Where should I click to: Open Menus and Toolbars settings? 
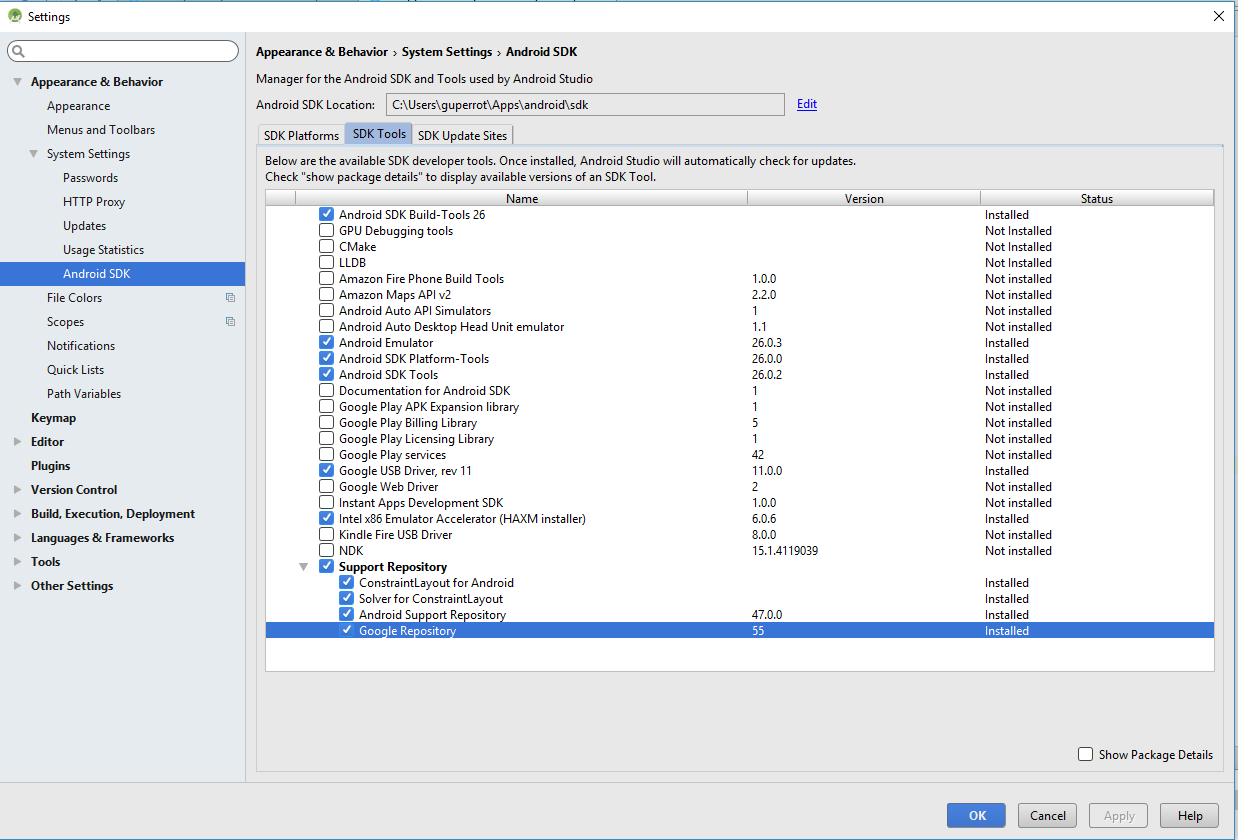tap(101, 130)
